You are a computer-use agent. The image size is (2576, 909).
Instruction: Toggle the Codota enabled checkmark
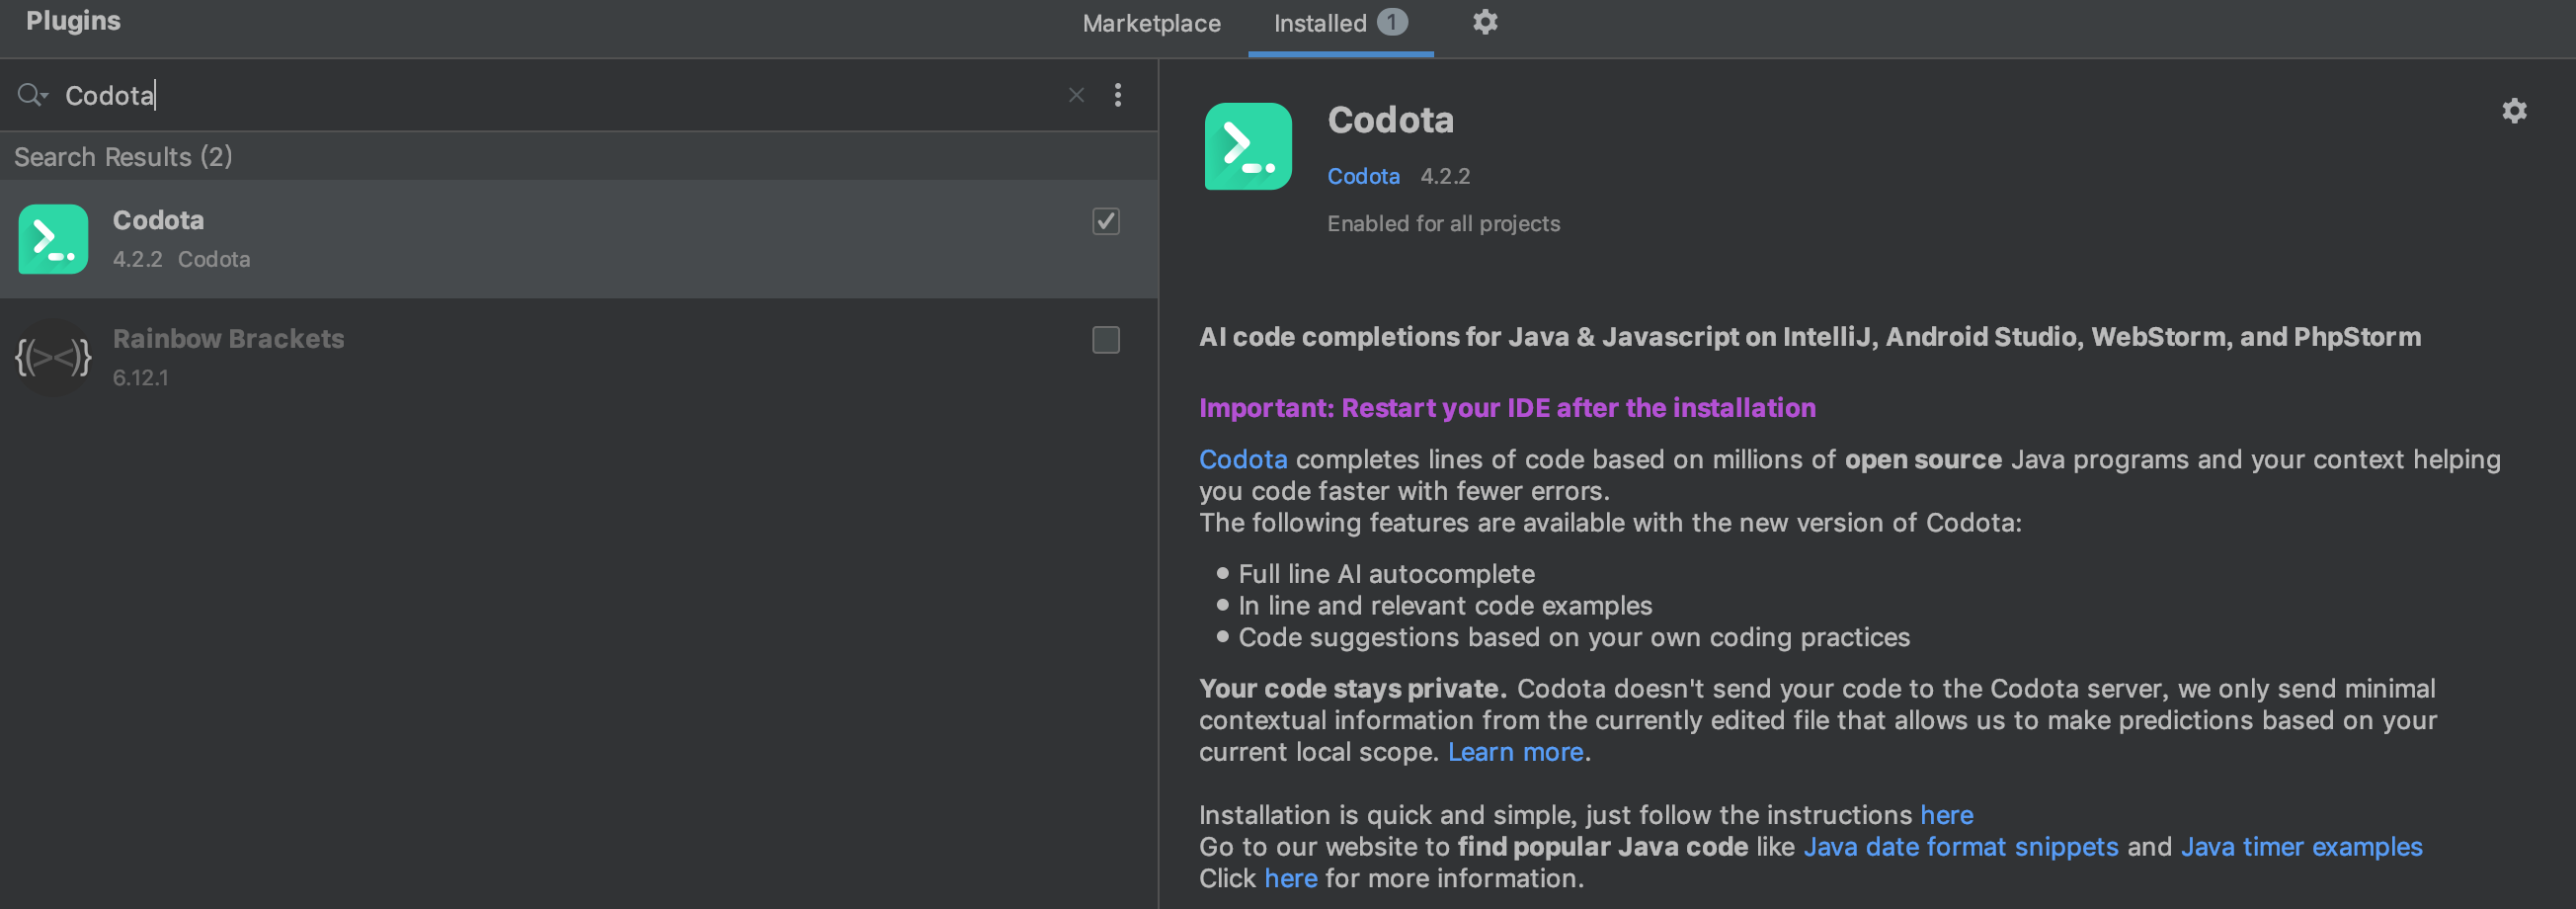point(1105,223)
